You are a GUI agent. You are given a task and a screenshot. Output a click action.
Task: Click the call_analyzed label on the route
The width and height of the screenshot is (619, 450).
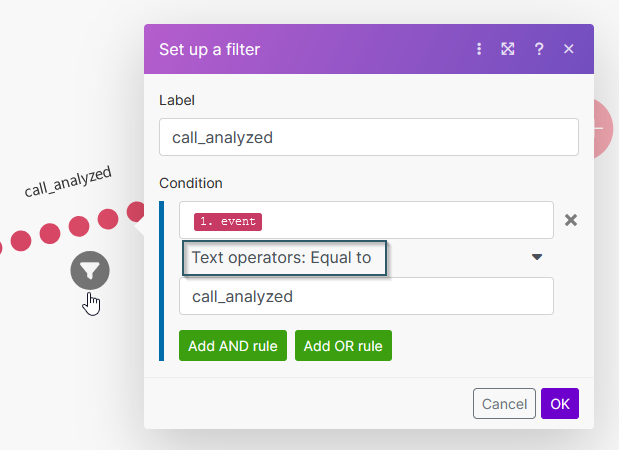click(68, 181)
